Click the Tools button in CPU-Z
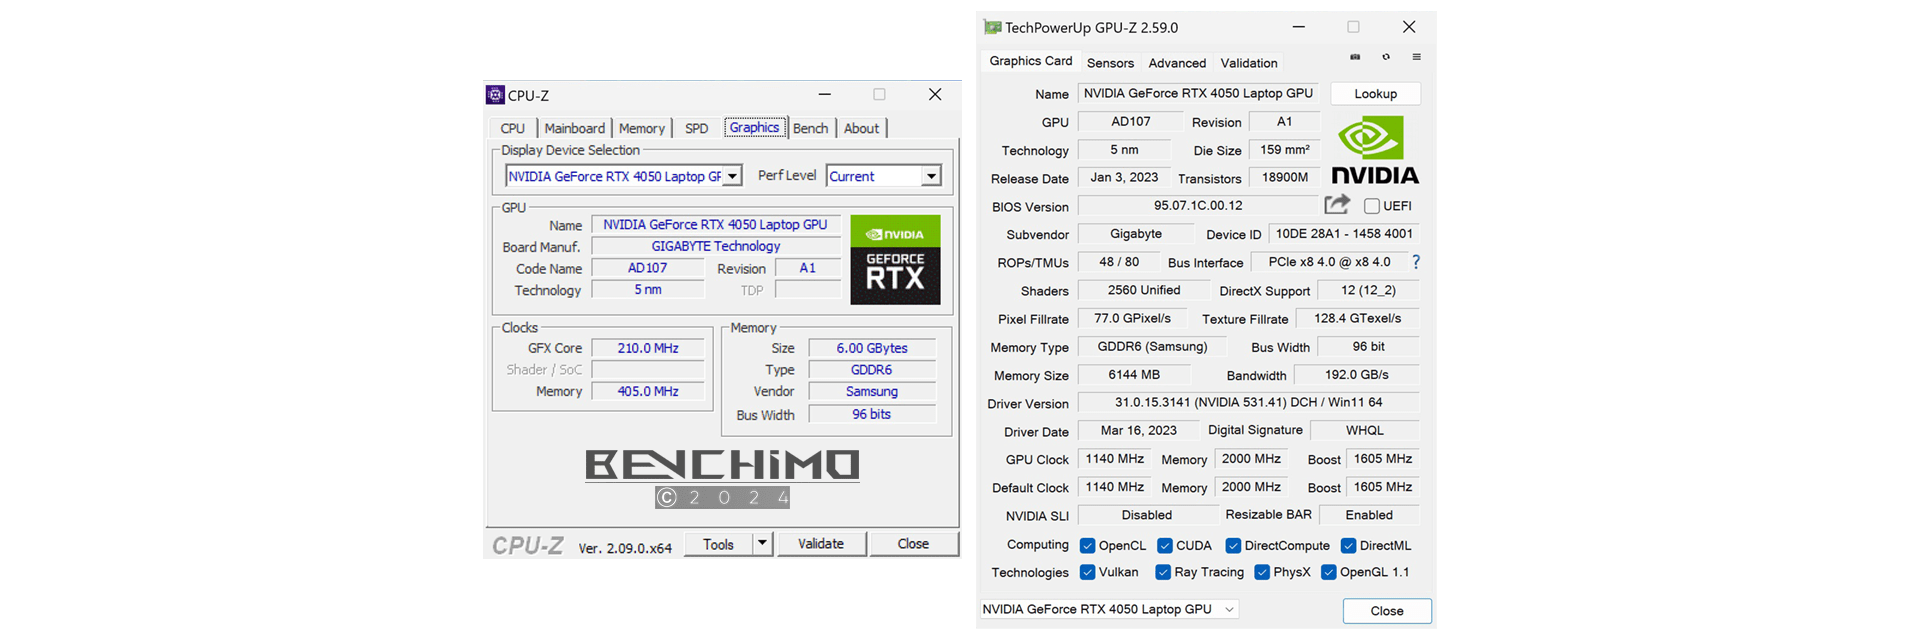Viewport: 1920px width, 640px height. click(x=718, y=544)
